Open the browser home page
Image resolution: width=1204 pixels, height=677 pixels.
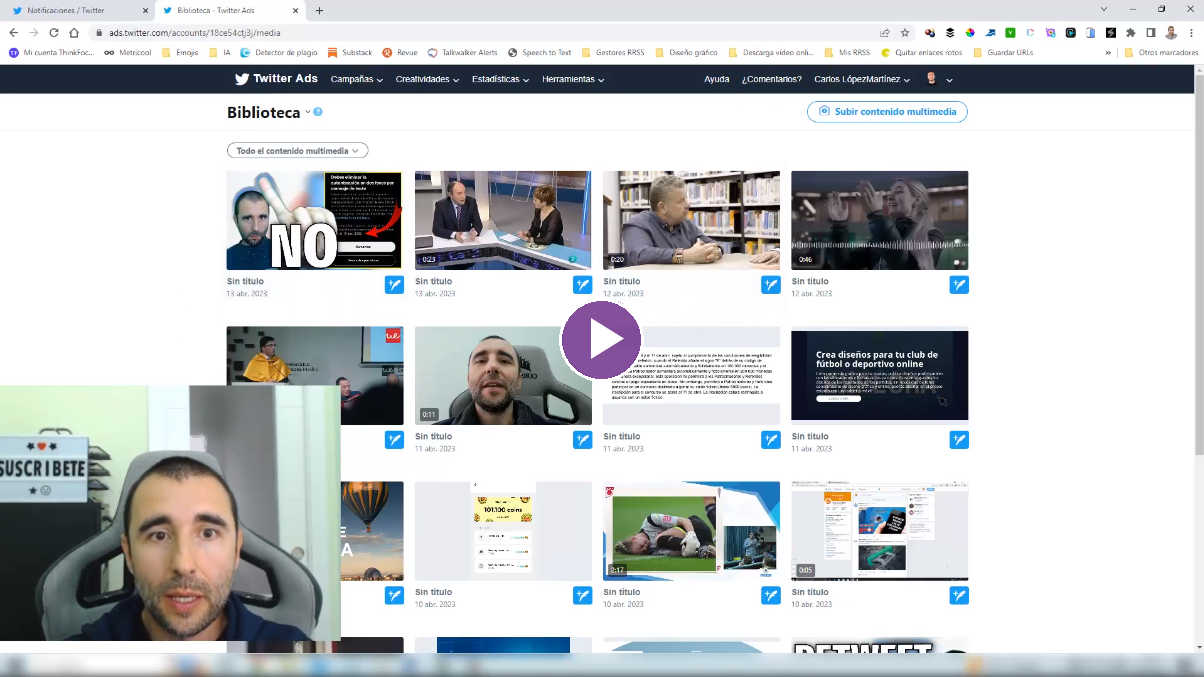[74, 33]
